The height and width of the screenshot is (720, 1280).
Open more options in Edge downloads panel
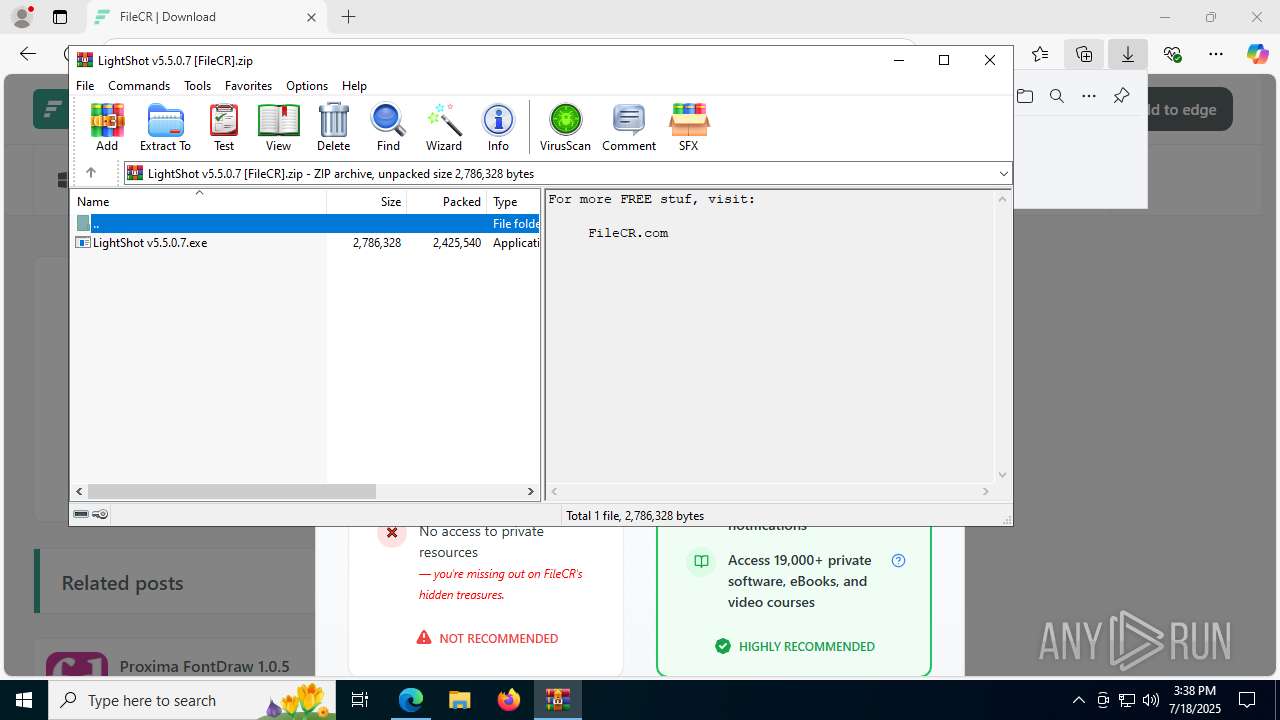(x=1089, y=96)
